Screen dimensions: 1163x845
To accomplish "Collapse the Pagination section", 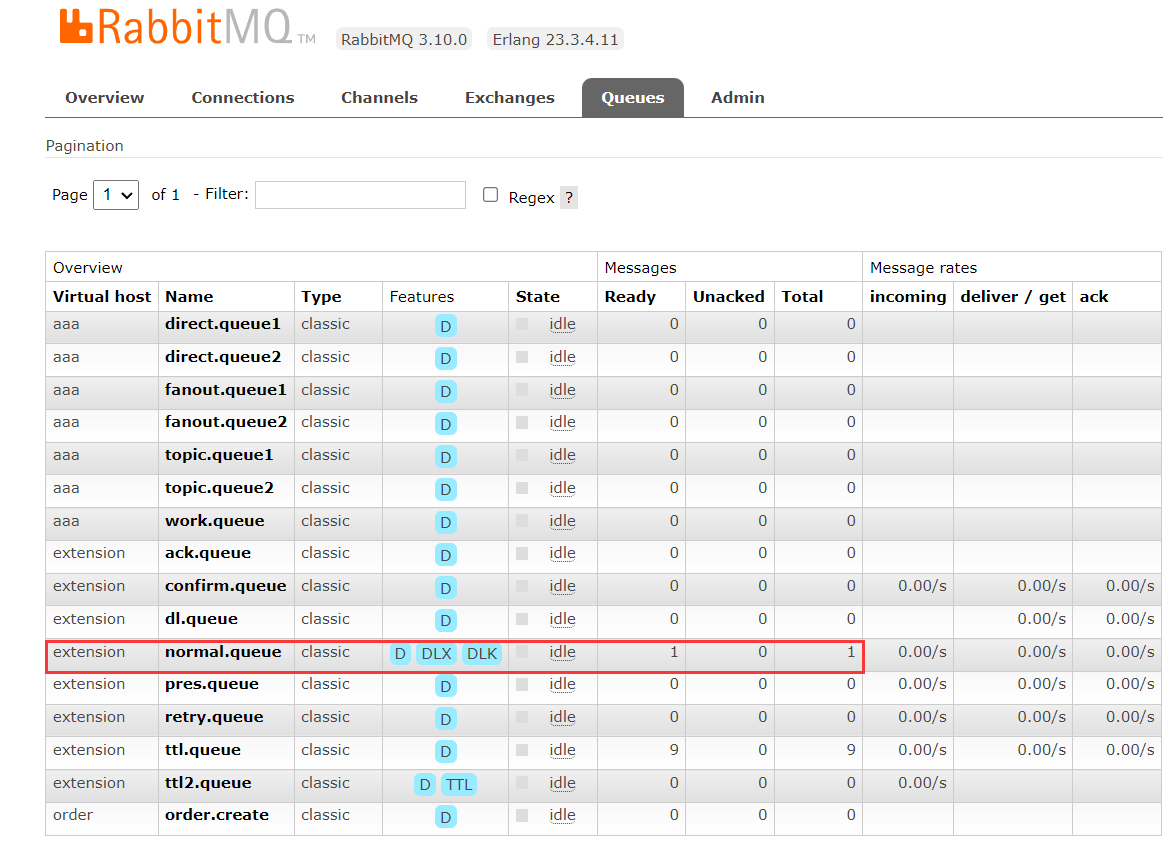I will 85,146.
